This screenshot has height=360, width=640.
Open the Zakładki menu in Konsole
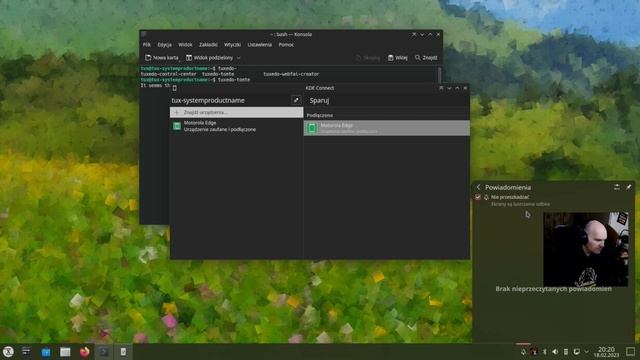click(x=208, y=44)
